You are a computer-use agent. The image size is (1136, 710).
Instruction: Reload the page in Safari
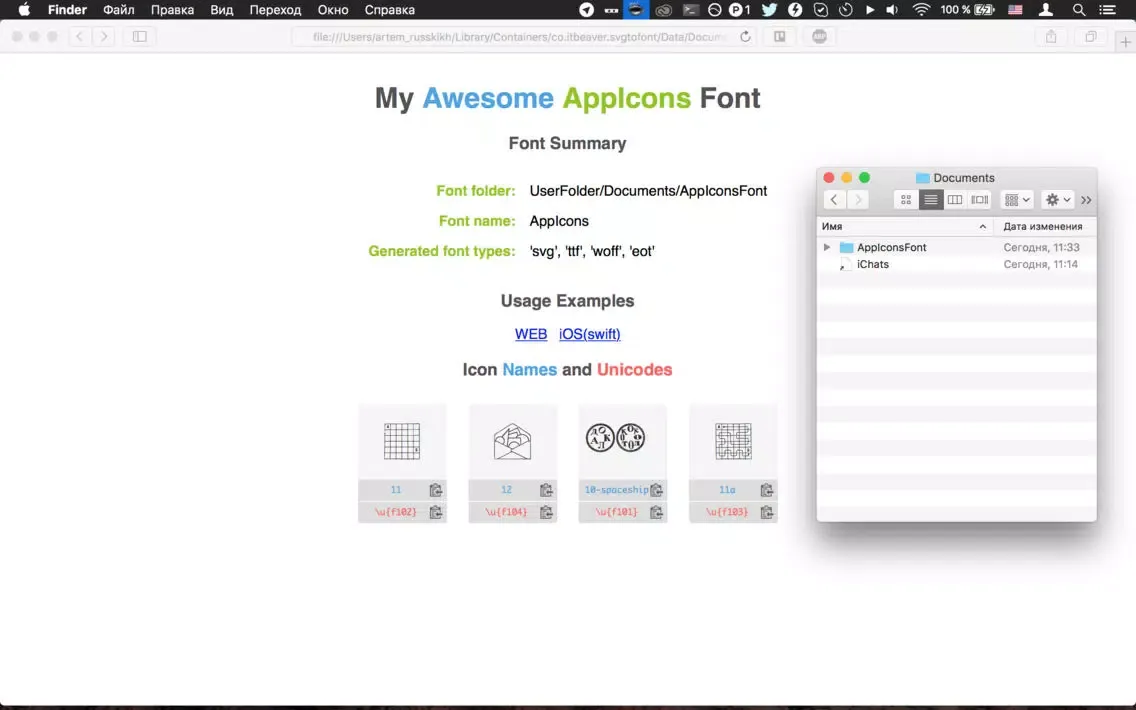[x=746, y=36]
